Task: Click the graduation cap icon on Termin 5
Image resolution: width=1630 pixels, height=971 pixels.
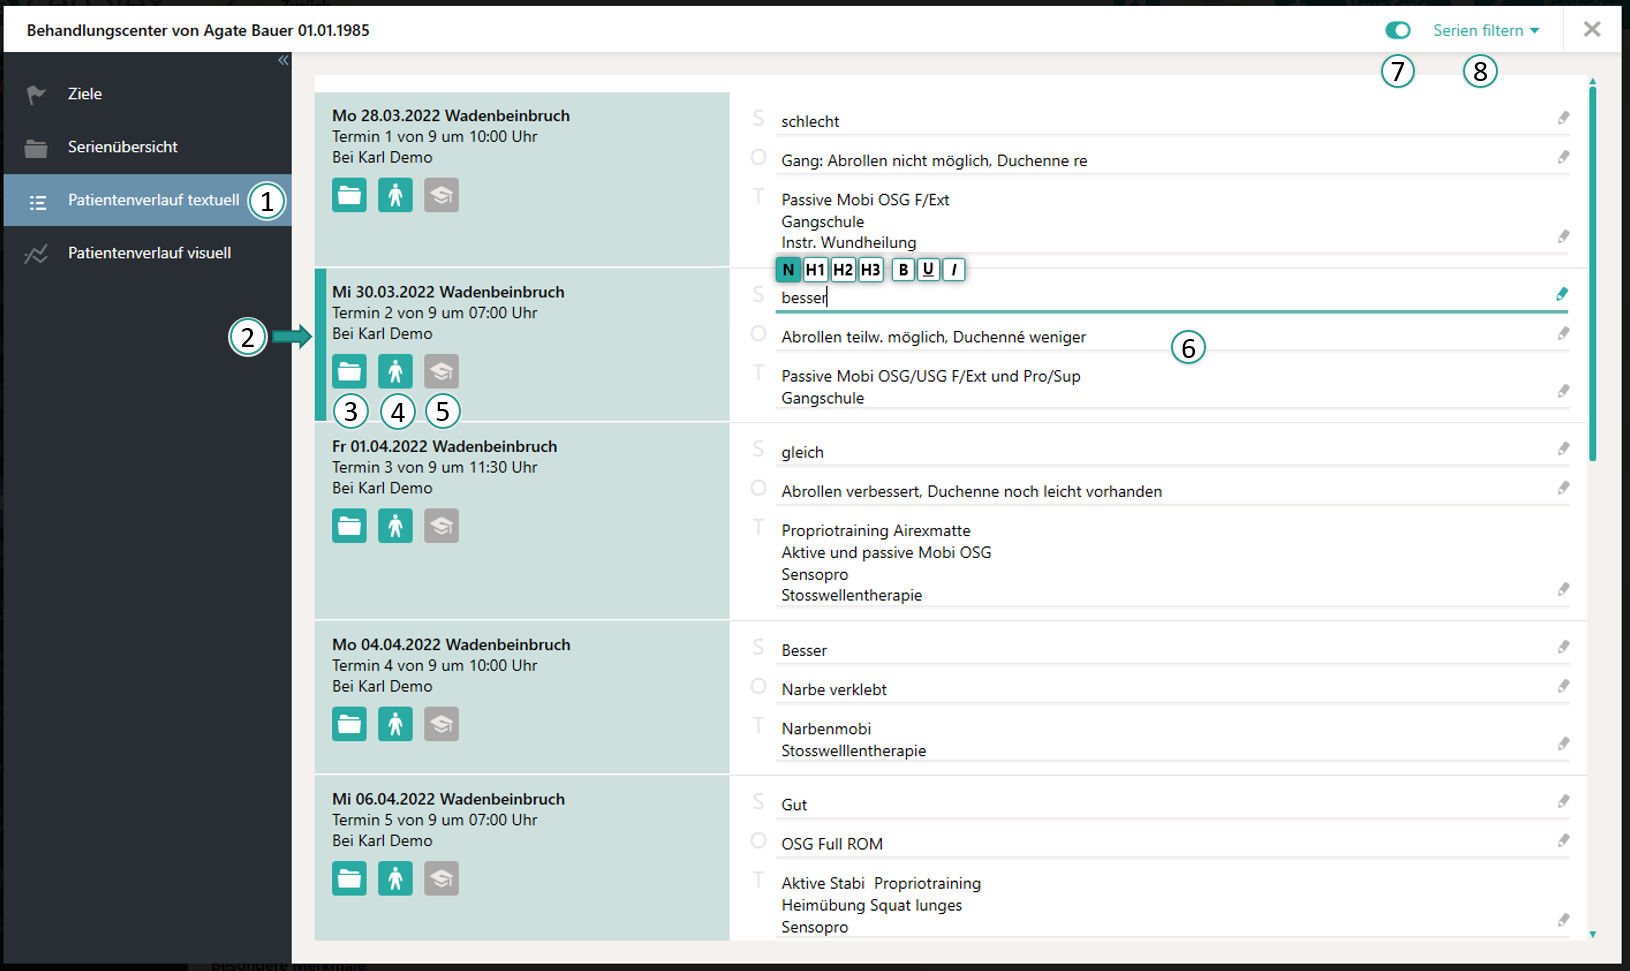Action: tap(441, 878)
